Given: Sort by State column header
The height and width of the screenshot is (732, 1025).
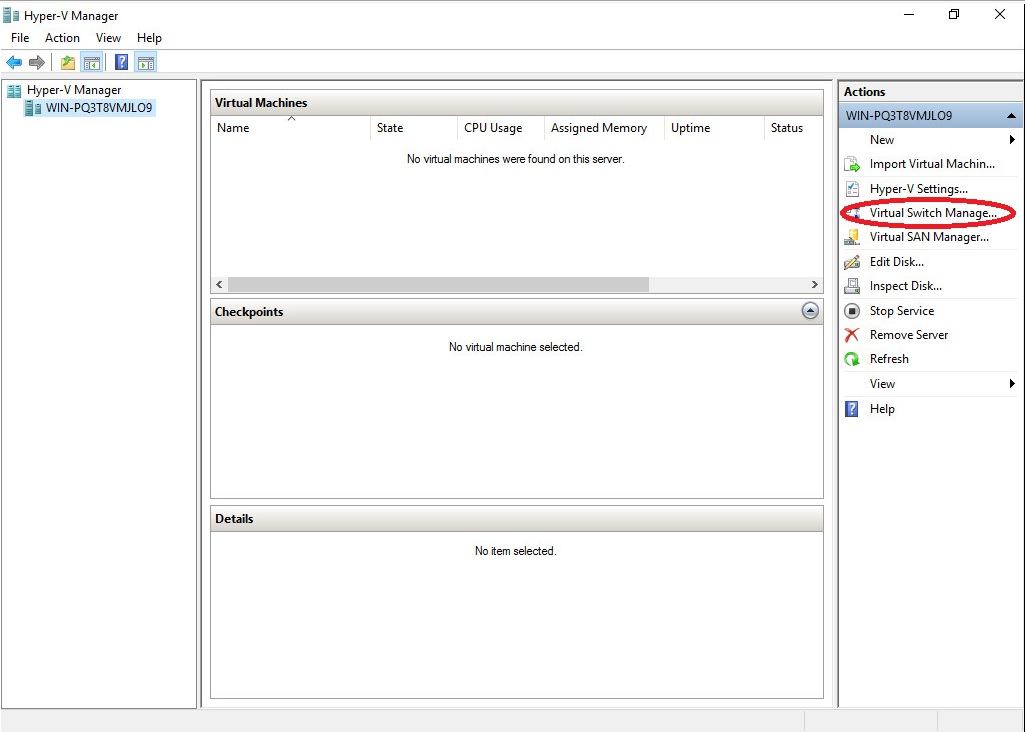Looking at the screenshot, I should pos(414,128).
